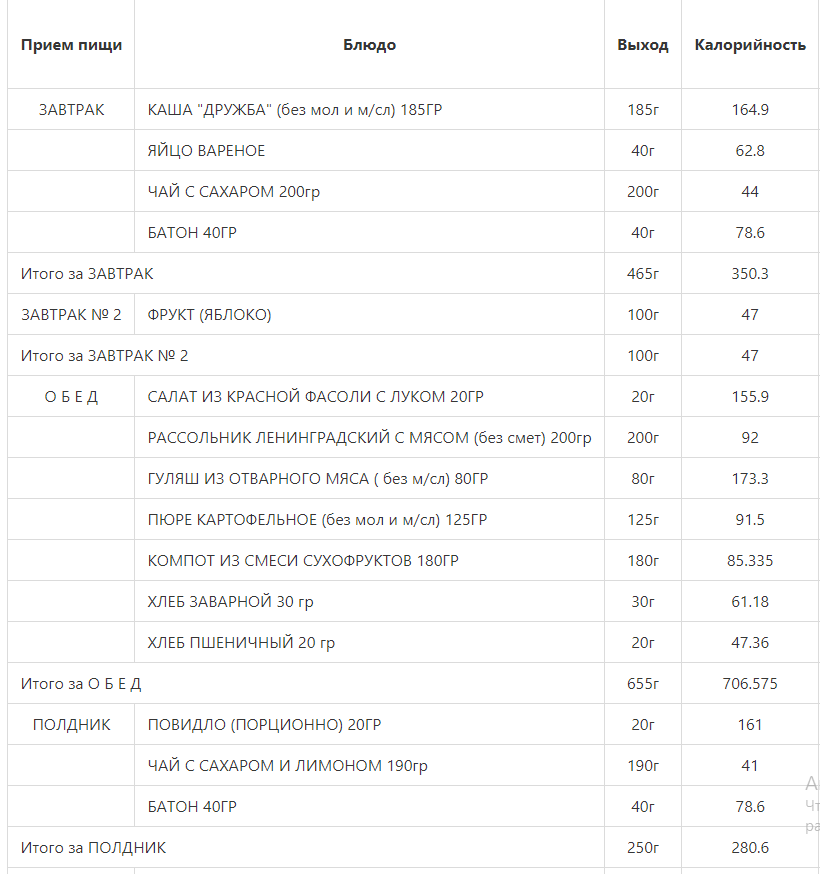Click the ЯЙЦО ВАРЕНОЕ dish entry
This screenshot has height=874, width=820.
tap(206, 151)
